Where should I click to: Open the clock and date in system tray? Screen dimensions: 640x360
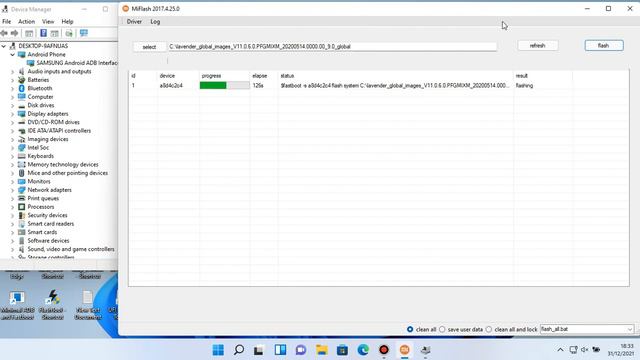tap(621, 350)
